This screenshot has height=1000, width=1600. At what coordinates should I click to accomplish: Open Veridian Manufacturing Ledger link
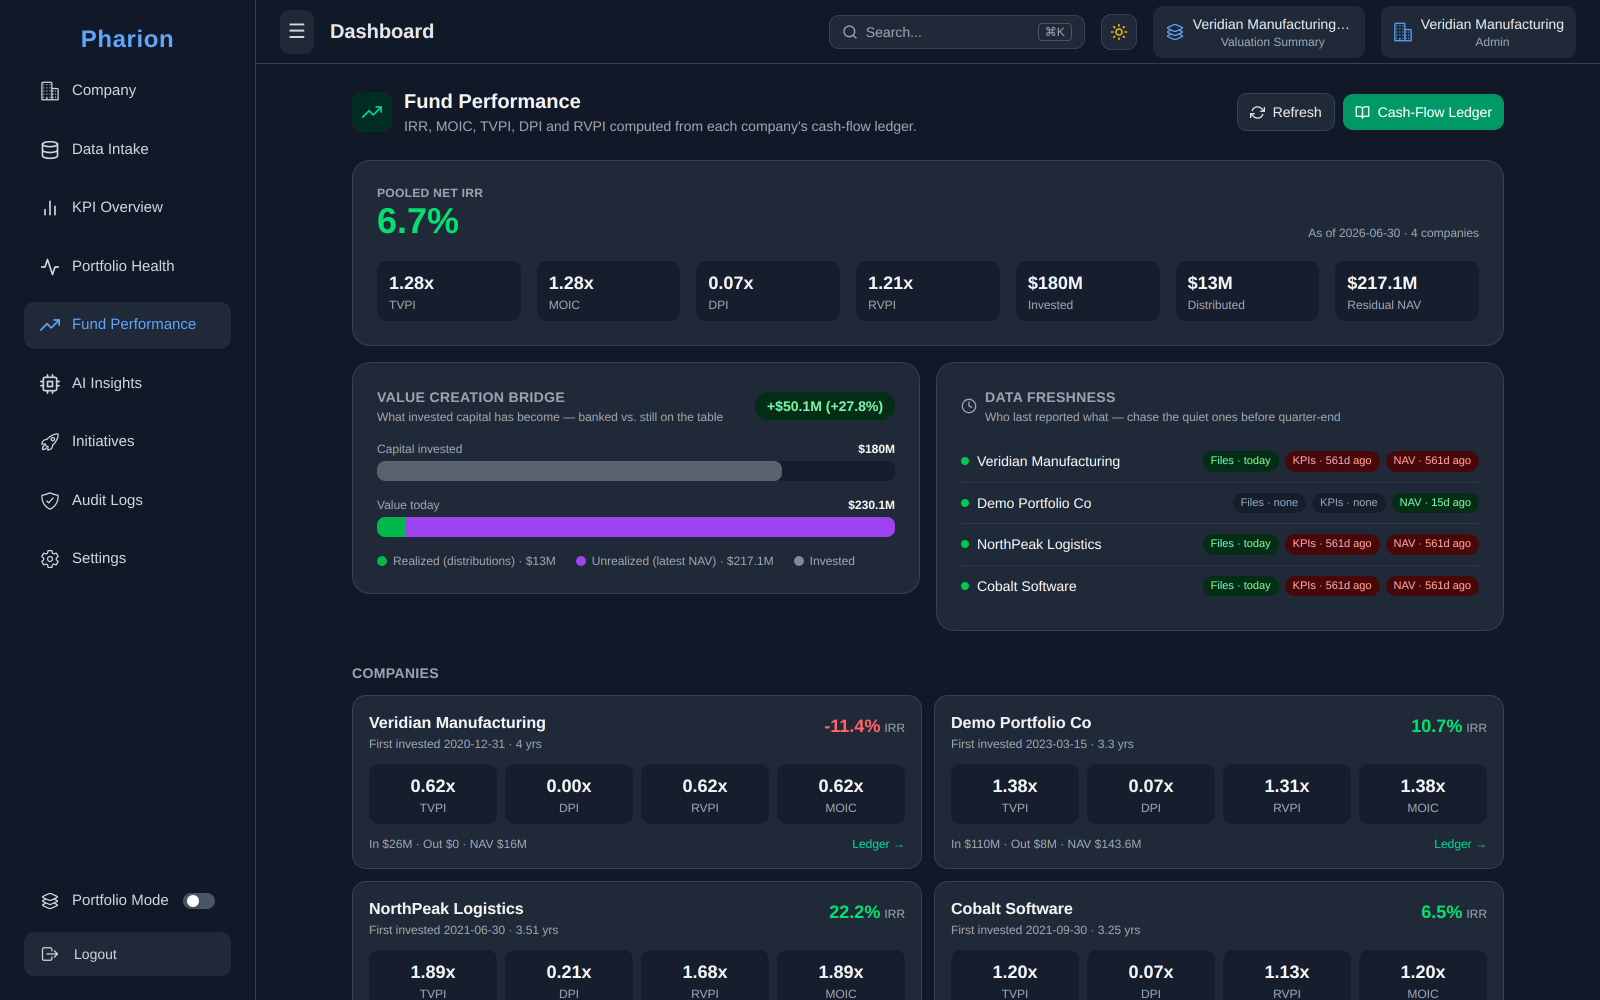[x=878, y=844]
